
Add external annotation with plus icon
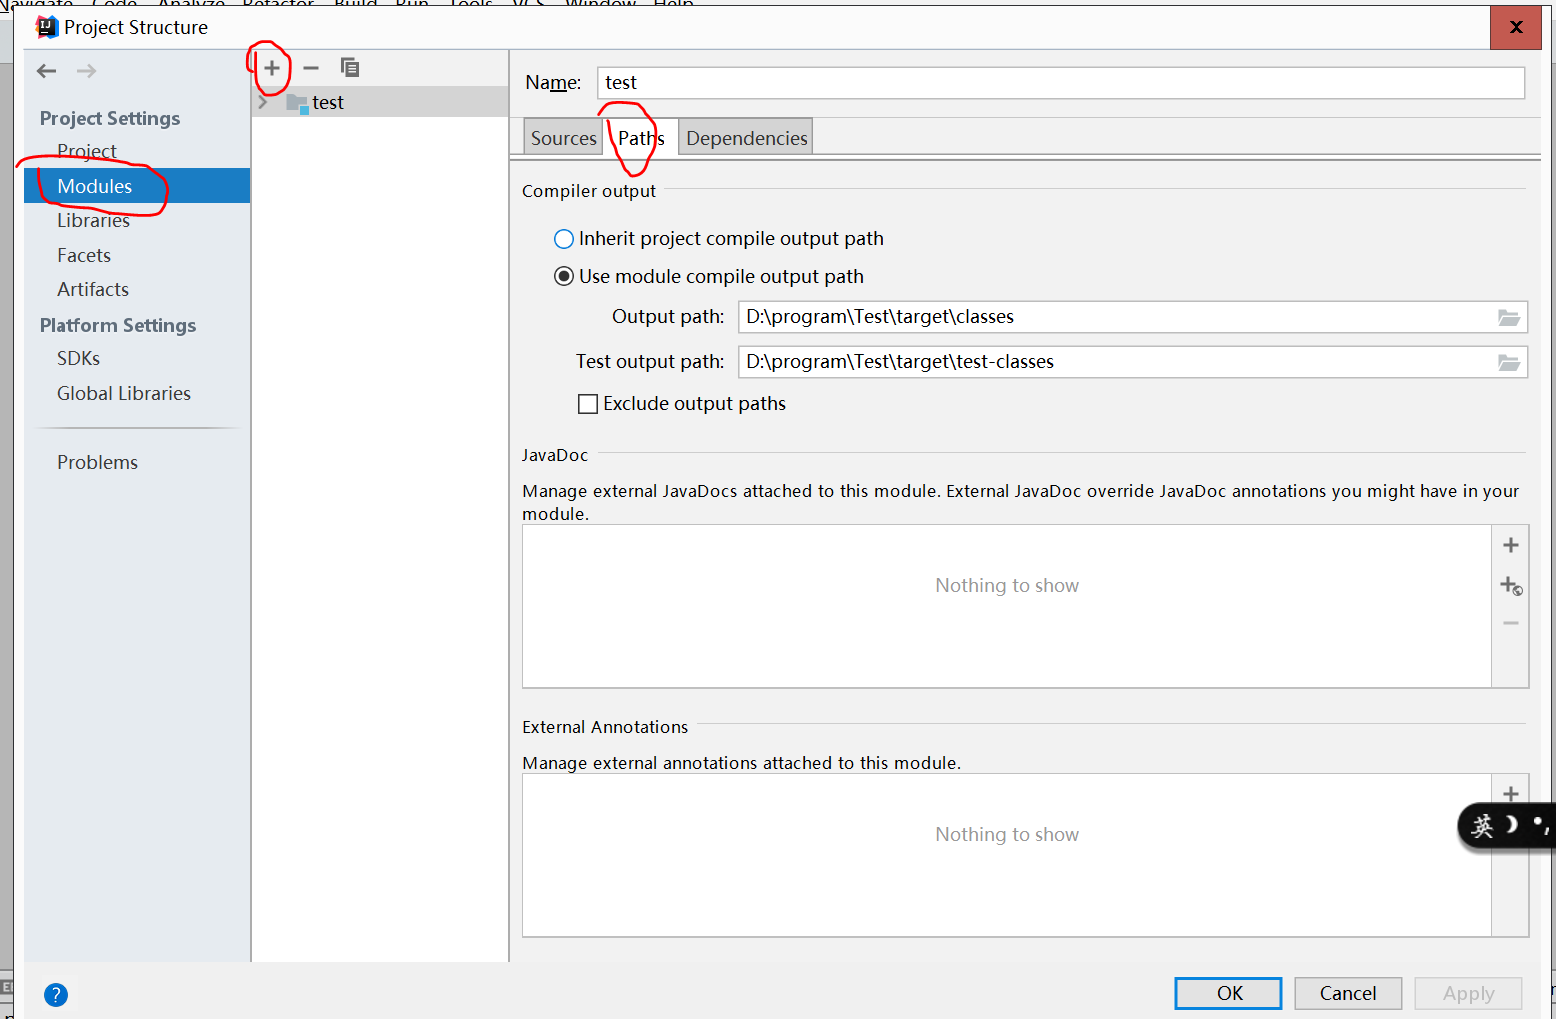1511,794
